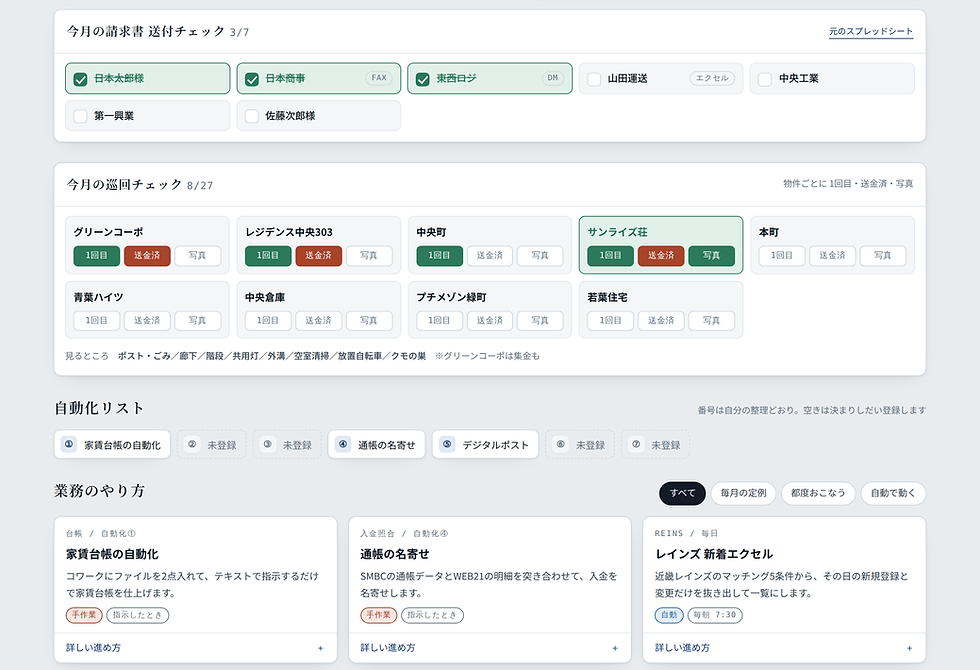Select the 自動で動く filter tab
This screenshot has width=980, height=670.
(x=893, y=493)
